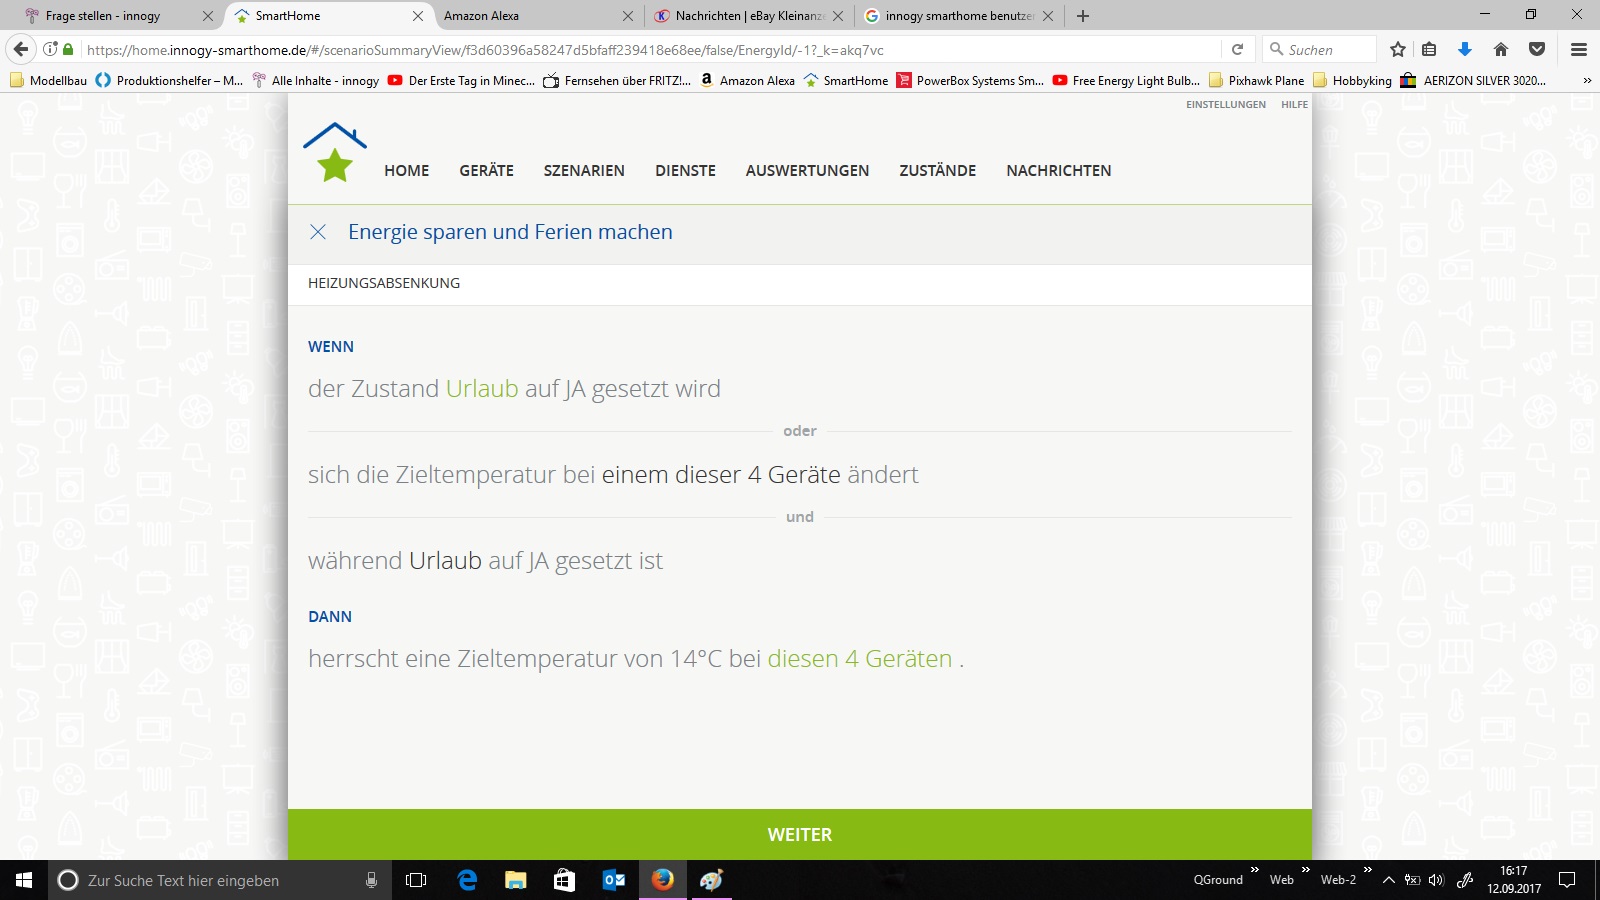Screen dimensions: 1600x900
Task: Close the scenario with the X icon
Action: click(x=318, y=232)
